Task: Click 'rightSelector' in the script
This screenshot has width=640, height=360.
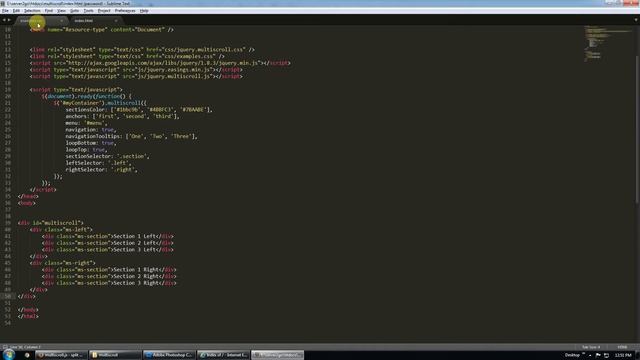Action: point(85,169)
